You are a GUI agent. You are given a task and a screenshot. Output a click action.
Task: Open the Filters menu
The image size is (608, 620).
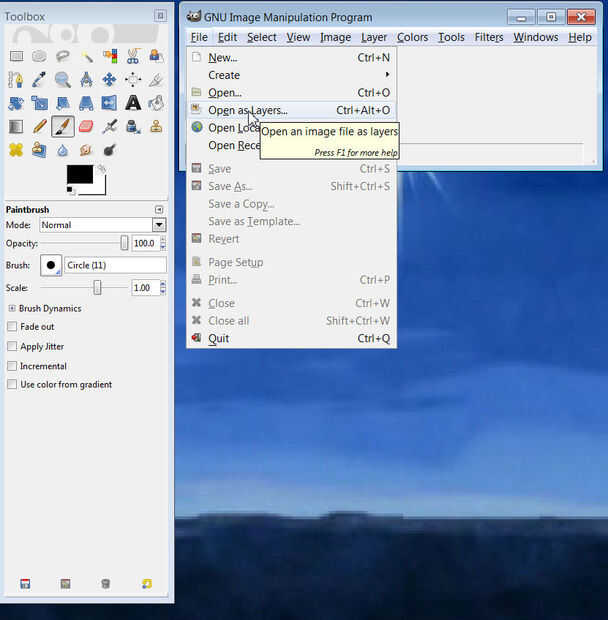pyautogui.click(x=489, y=37)
